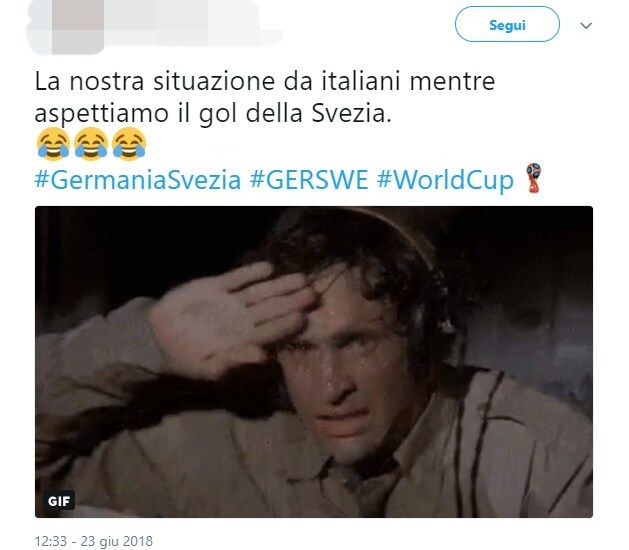Screen dimensions: 629x550
Task: Expand the tweet options chevron
Action: click(586, 26)
